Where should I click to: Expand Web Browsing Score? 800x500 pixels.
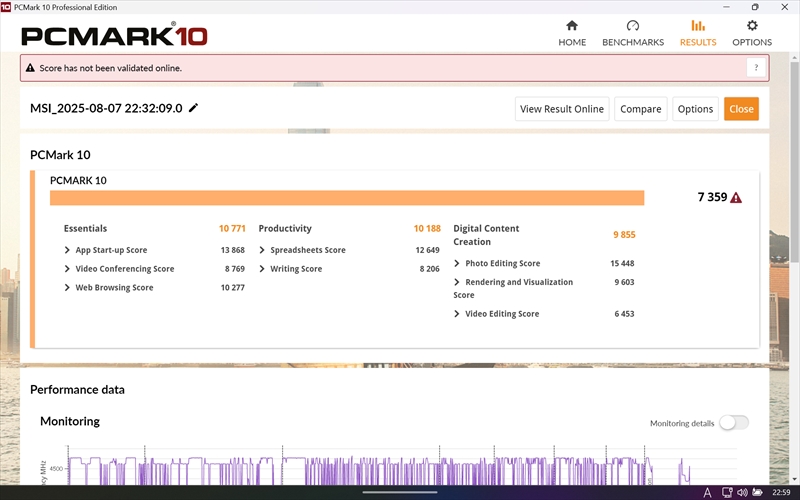(x=67, y=288)
